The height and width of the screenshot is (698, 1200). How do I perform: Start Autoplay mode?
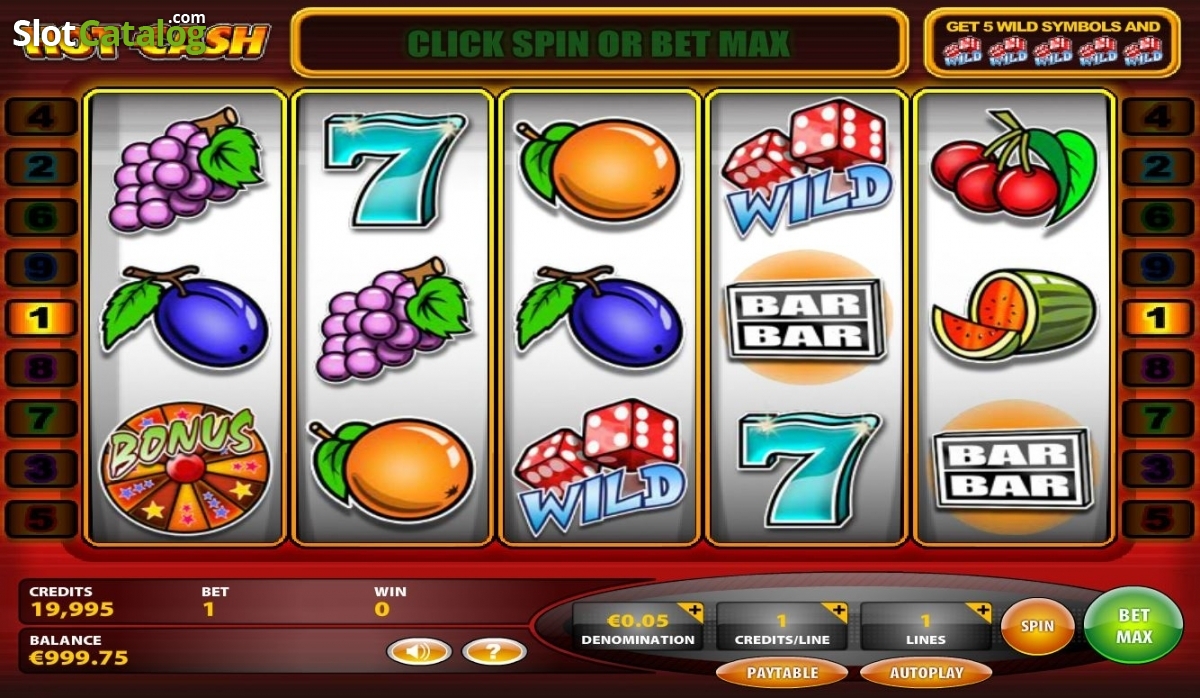pos(925,673)
